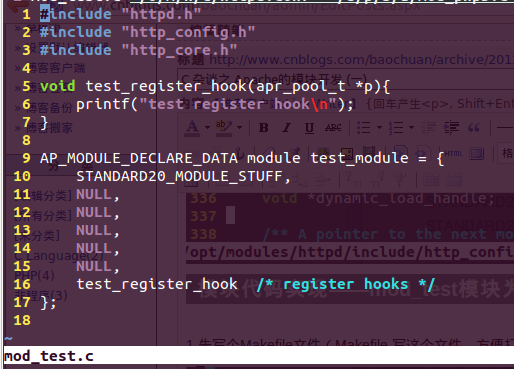This screenshot has width=514, height=369.
Task: Open 博客客户端 link in browser sidebar
Action: coord(56,68)
